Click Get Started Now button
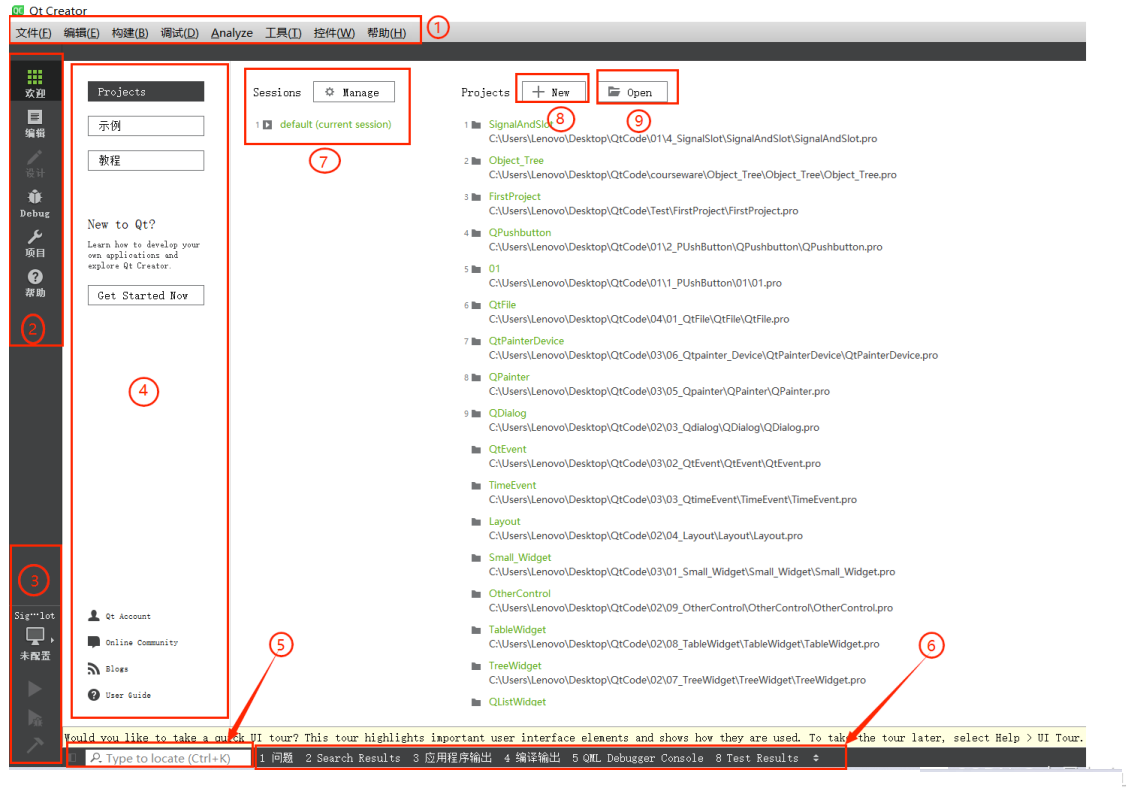Screen dimensions: 1130x797 (x=146, y=295)
